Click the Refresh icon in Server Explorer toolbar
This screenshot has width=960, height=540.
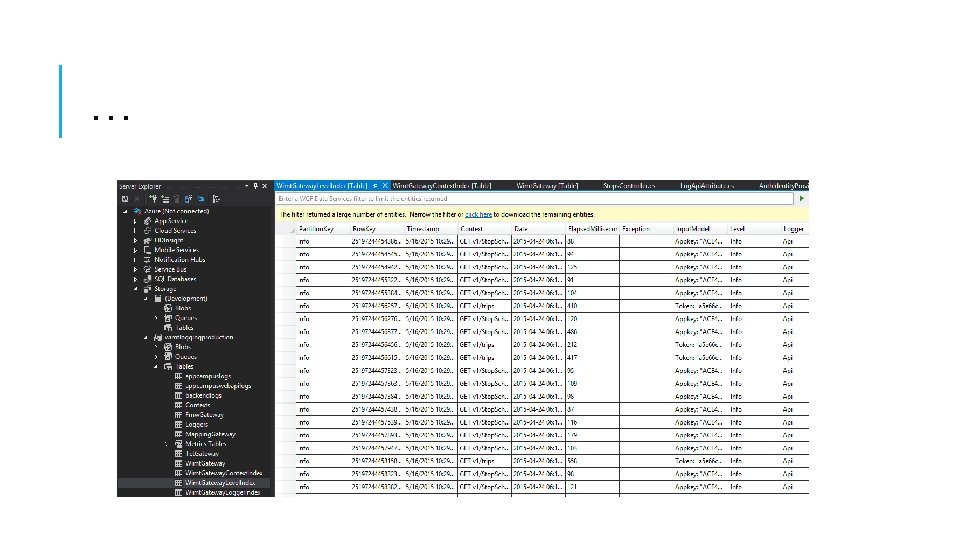125,199
